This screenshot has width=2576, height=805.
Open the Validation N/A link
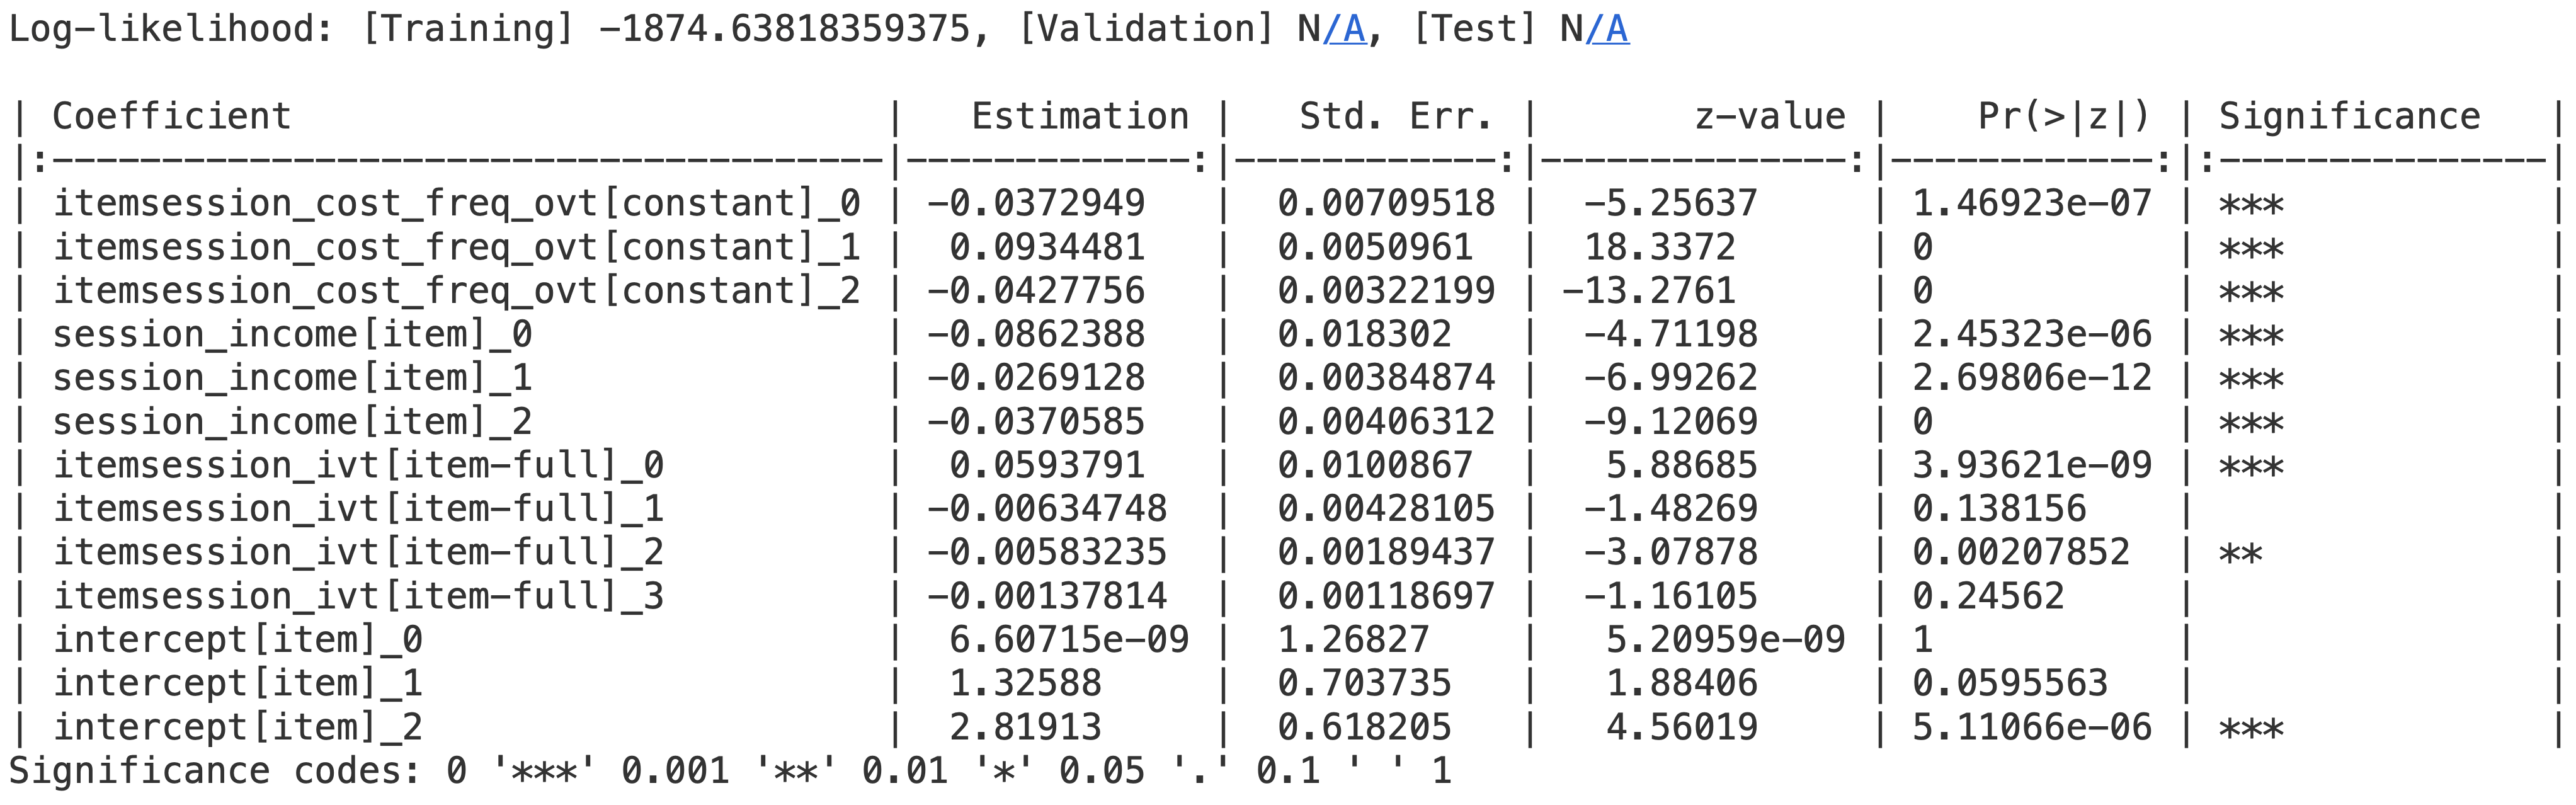(x=1344, y=29)
